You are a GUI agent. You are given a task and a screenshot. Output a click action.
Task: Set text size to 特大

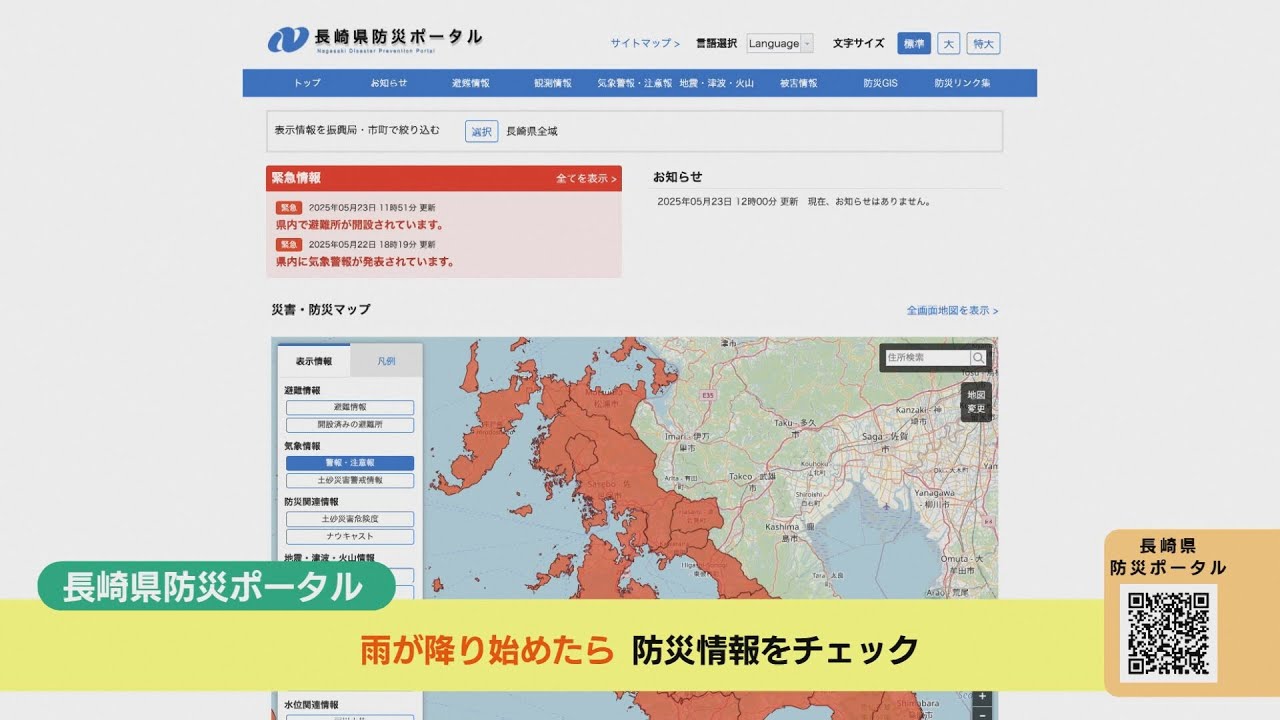point(983,44)
